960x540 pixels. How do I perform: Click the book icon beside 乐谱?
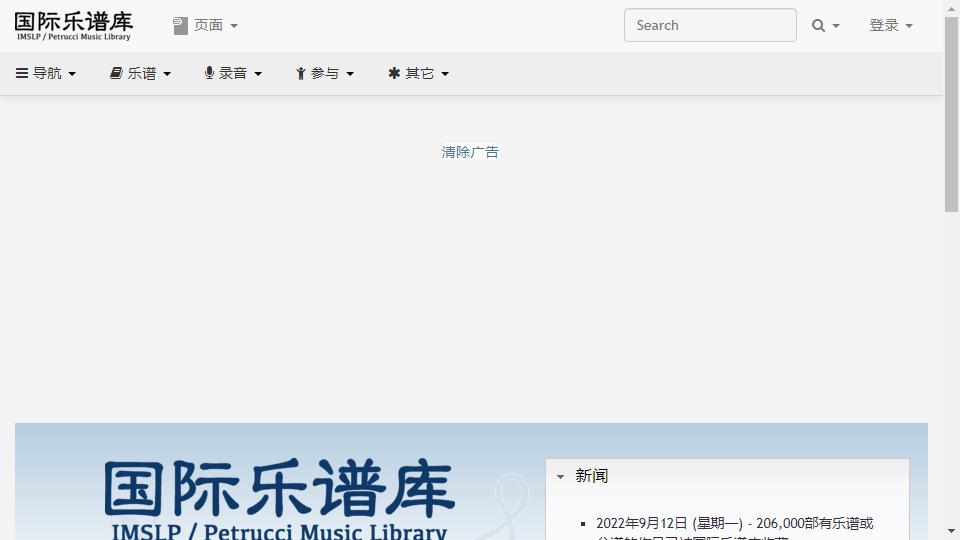[x=116, y=73]
